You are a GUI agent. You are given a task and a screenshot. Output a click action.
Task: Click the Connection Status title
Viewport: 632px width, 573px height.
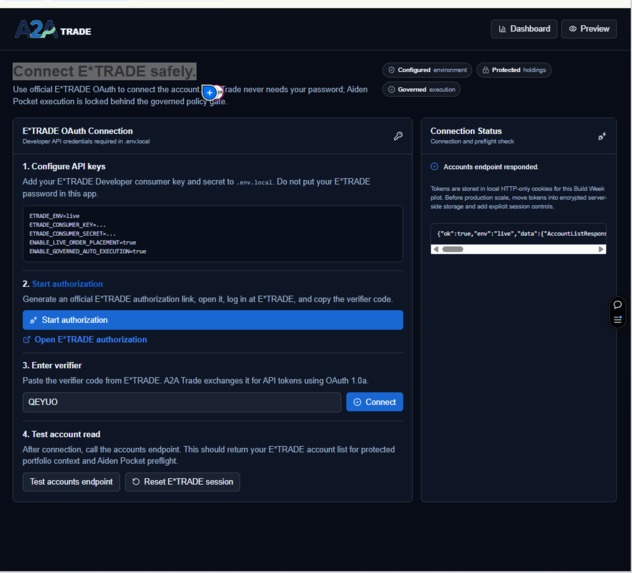pos(466,131)
